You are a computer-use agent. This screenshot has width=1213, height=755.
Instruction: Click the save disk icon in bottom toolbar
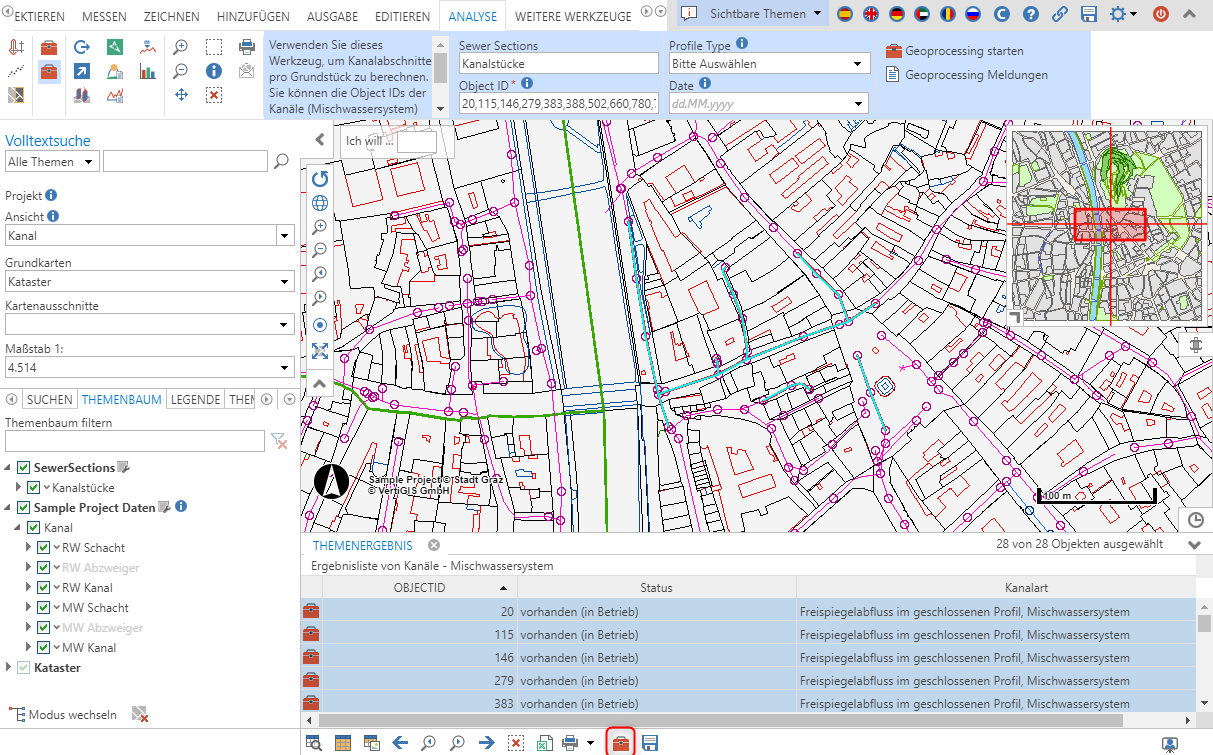point(649,743)
